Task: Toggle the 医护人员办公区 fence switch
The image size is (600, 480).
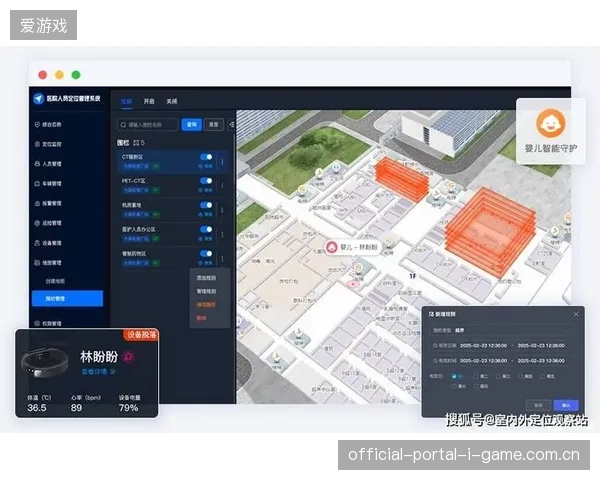Action: point(206,229)
